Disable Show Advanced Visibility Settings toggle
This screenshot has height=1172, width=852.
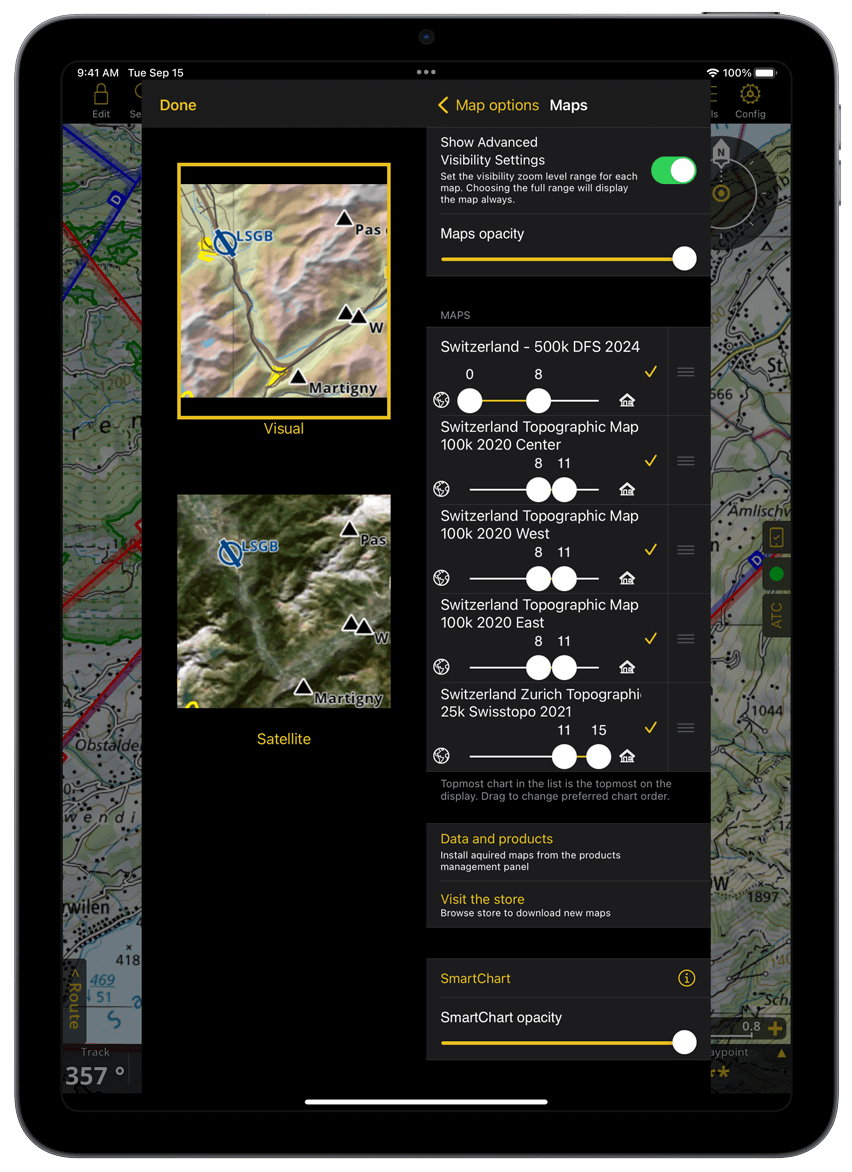click(673, 170)
